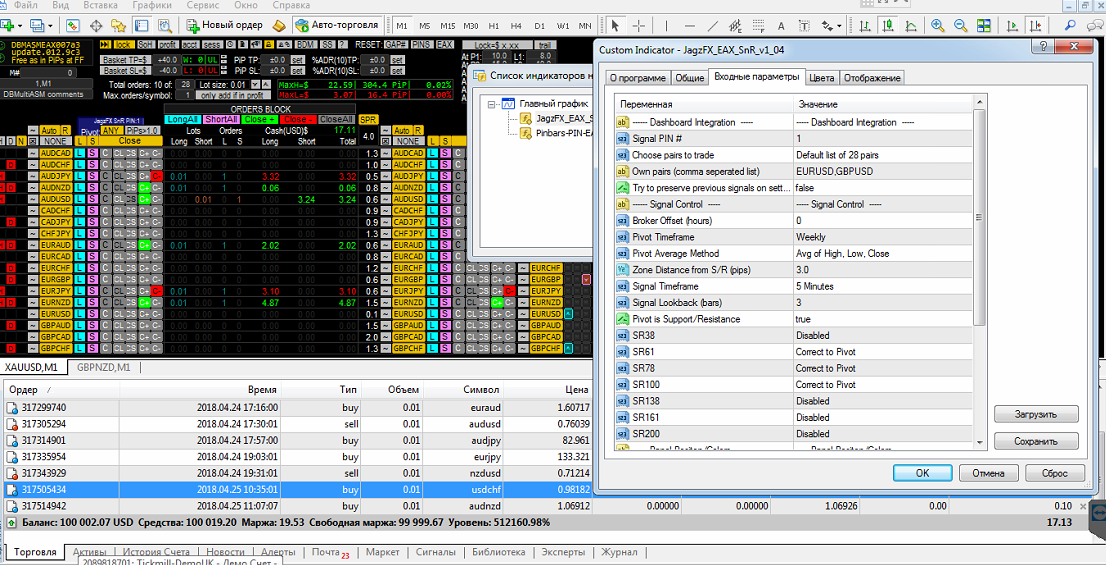The width and height of the screenshot is (1106, 565).
Task: Switch chart to candlesticks icon
Action: [x=889, y=25]
